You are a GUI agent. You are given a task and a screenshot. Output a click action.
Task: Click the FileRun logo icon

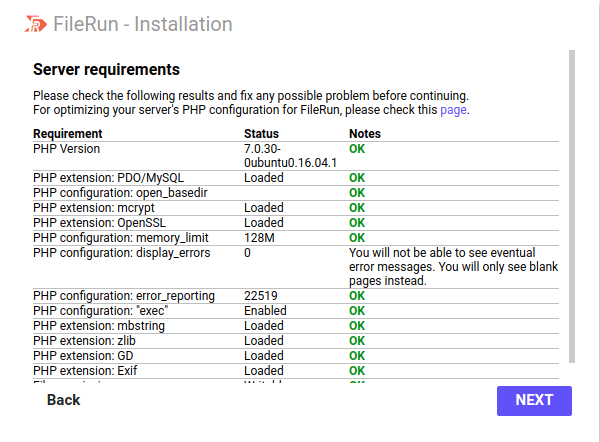tap(36, 24)
